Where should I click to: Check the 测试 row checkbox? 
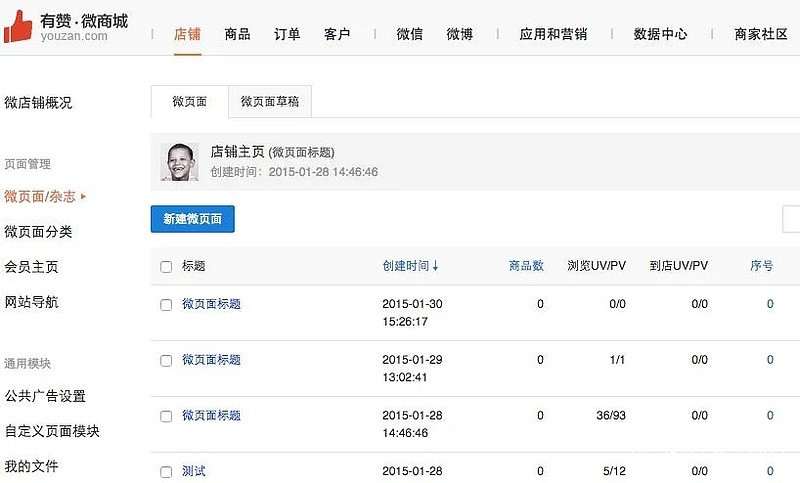(166, 472)
